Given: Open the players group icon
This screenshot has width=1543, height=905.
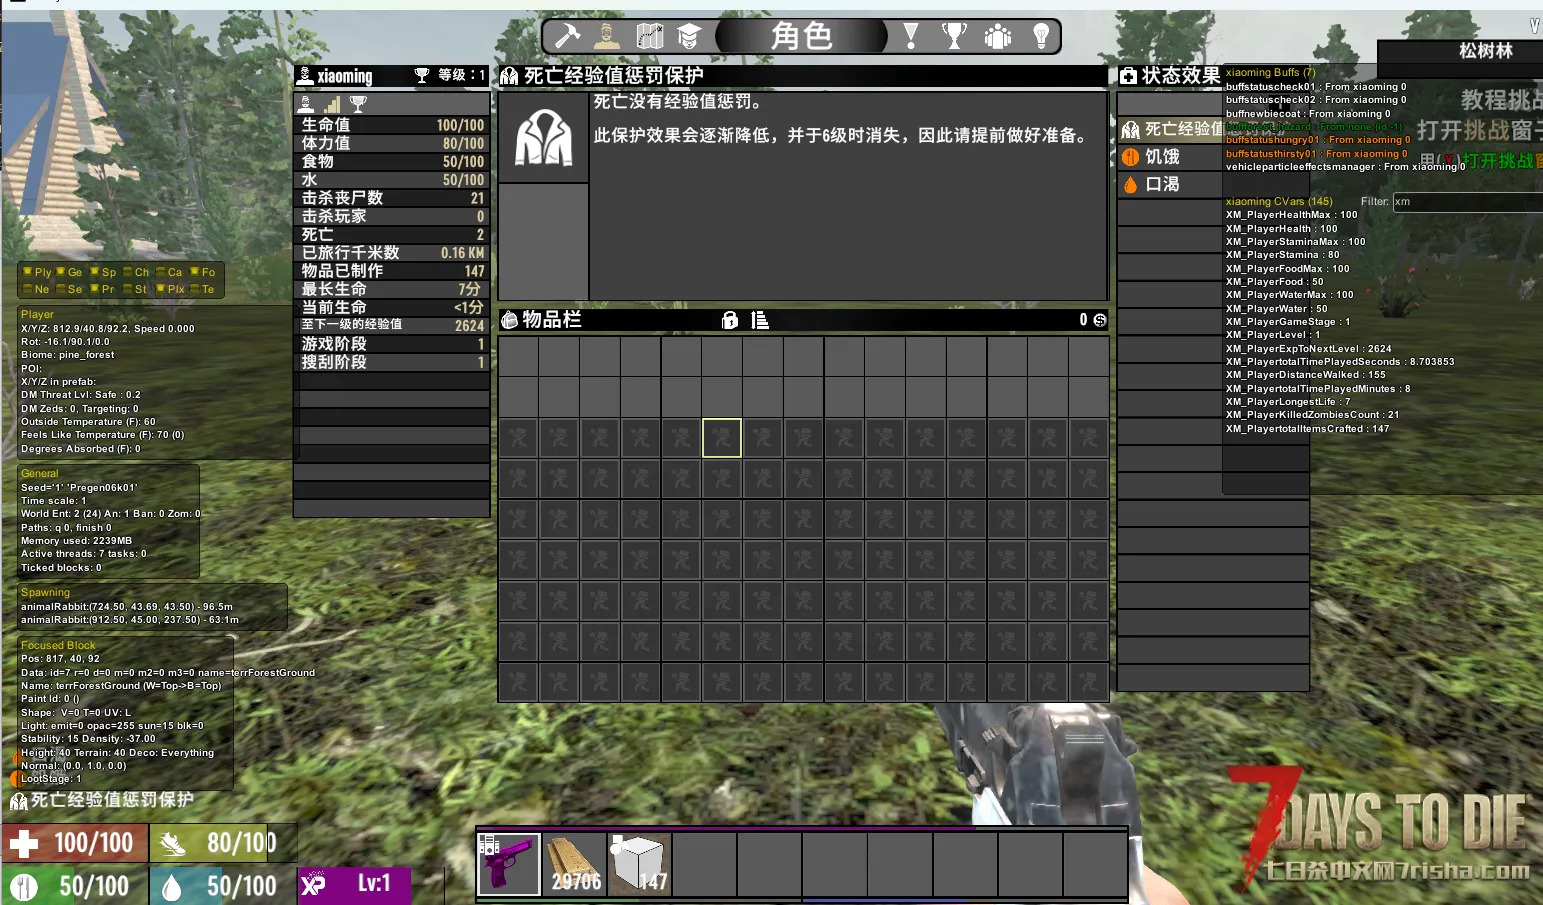Looking at the screenshot, I should tap(997, 37).
